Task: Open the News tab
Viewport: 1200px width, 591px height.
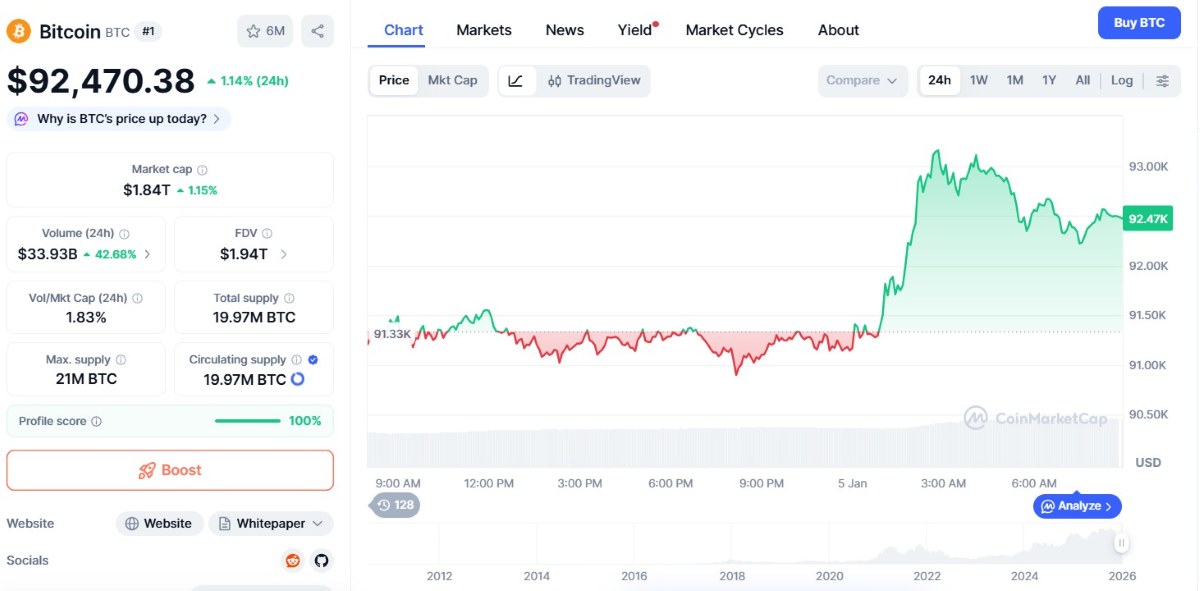Action: 565,30
